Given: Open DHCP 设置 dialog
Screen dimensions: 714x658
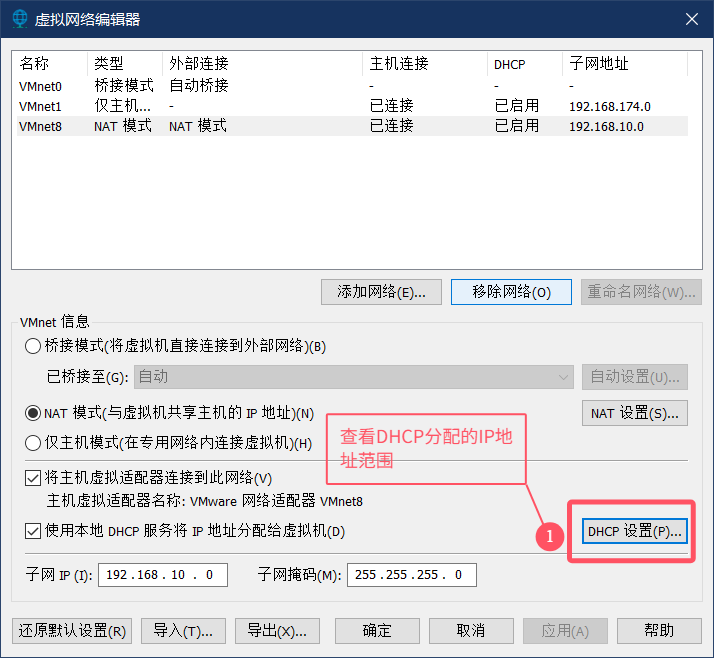Looking at the screenshot, I should [634, 531].
